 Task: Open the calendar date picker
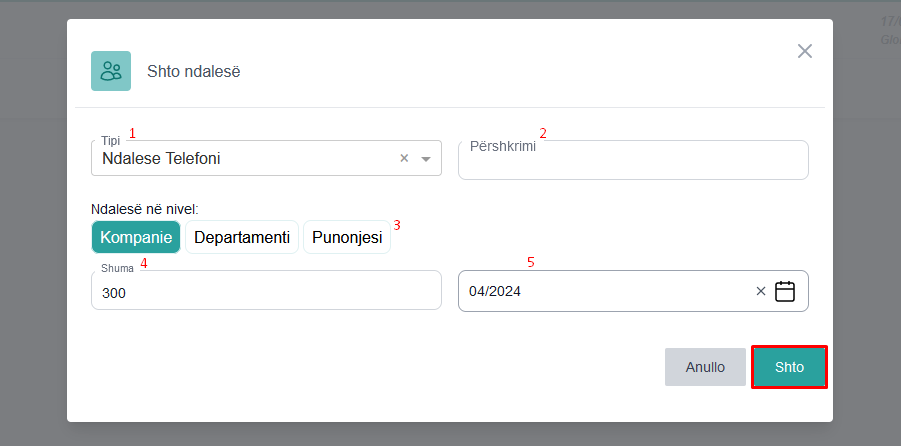pyautogui.click(x=785, y=291)
